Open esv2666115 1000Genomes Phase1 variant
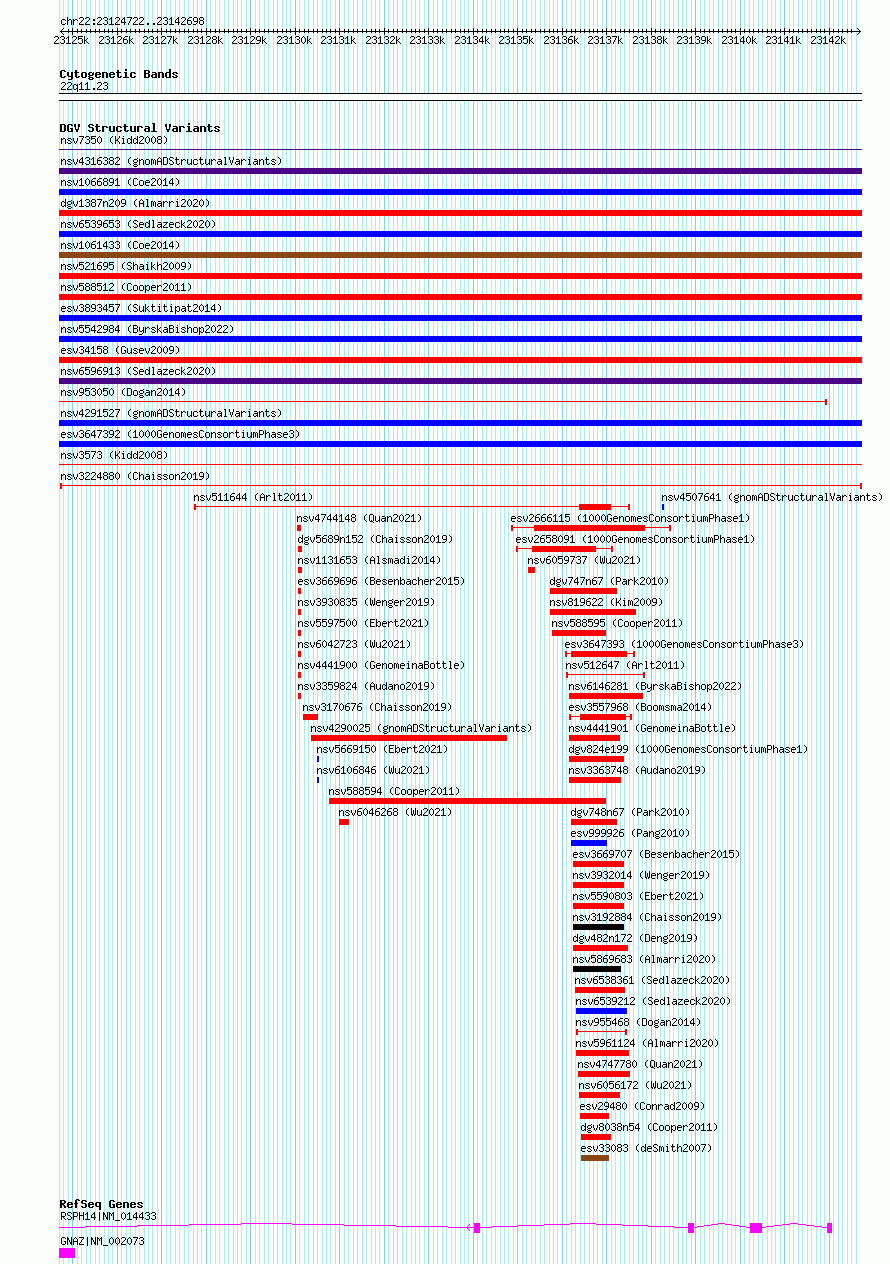Image resolution: width=890 pixels, height=1264 pixels. (630, 518)
